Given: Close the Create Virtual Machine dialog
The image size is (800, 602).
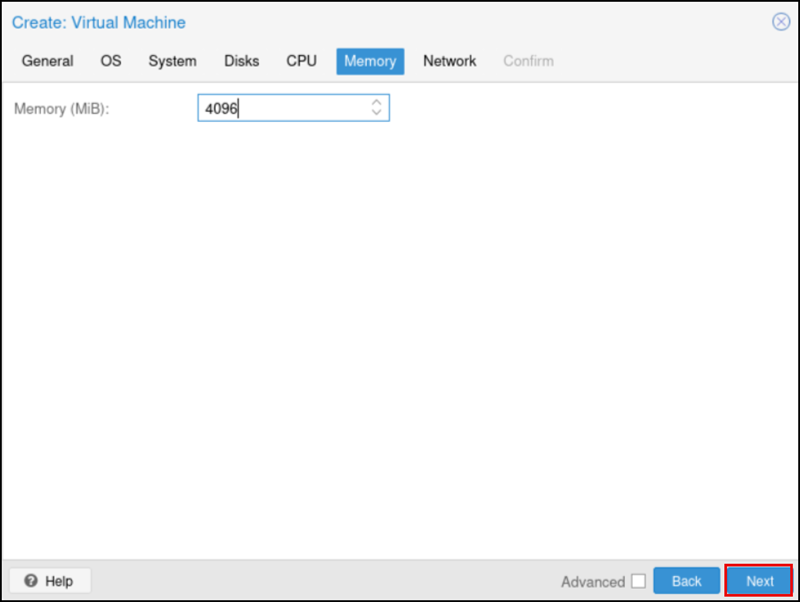Looking at the screenshot, I should 781,22.
